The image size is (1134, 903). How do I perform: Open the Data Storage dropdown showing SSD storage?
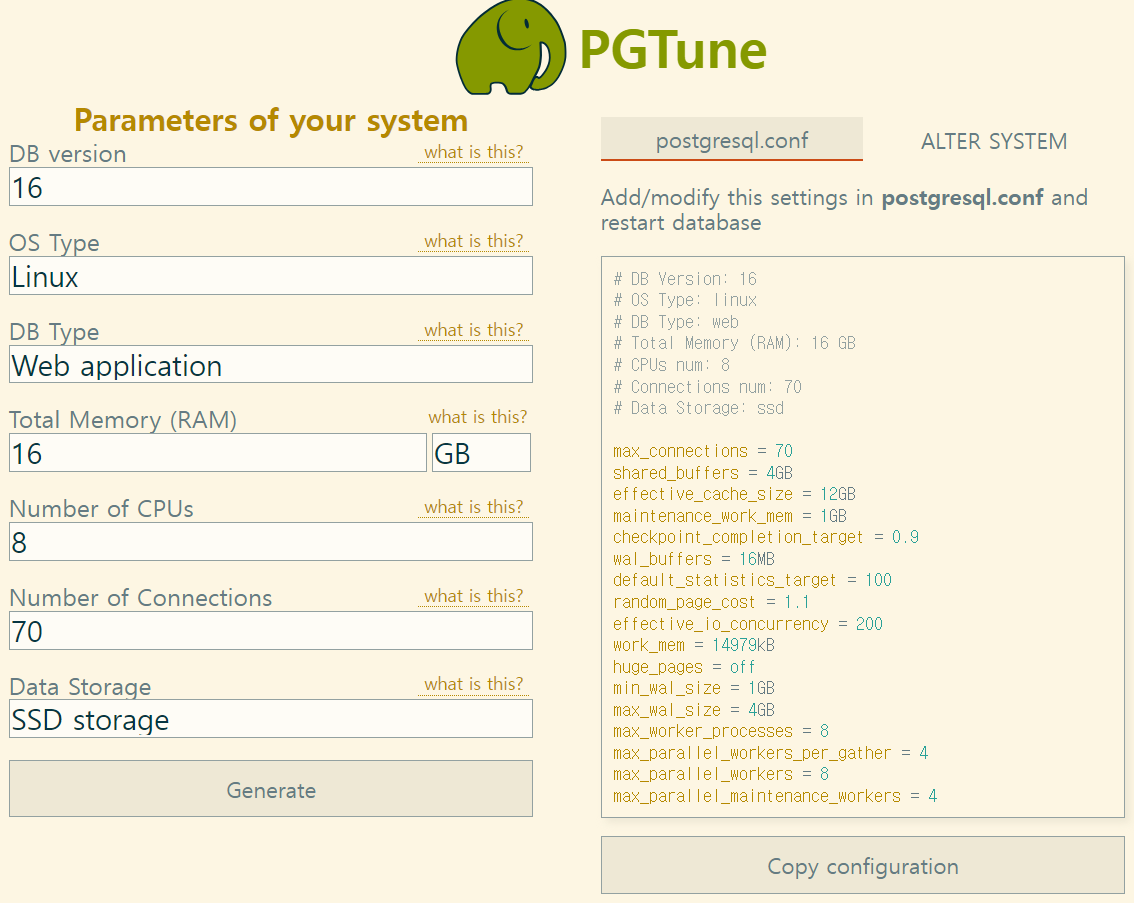[x=270, y=719]
